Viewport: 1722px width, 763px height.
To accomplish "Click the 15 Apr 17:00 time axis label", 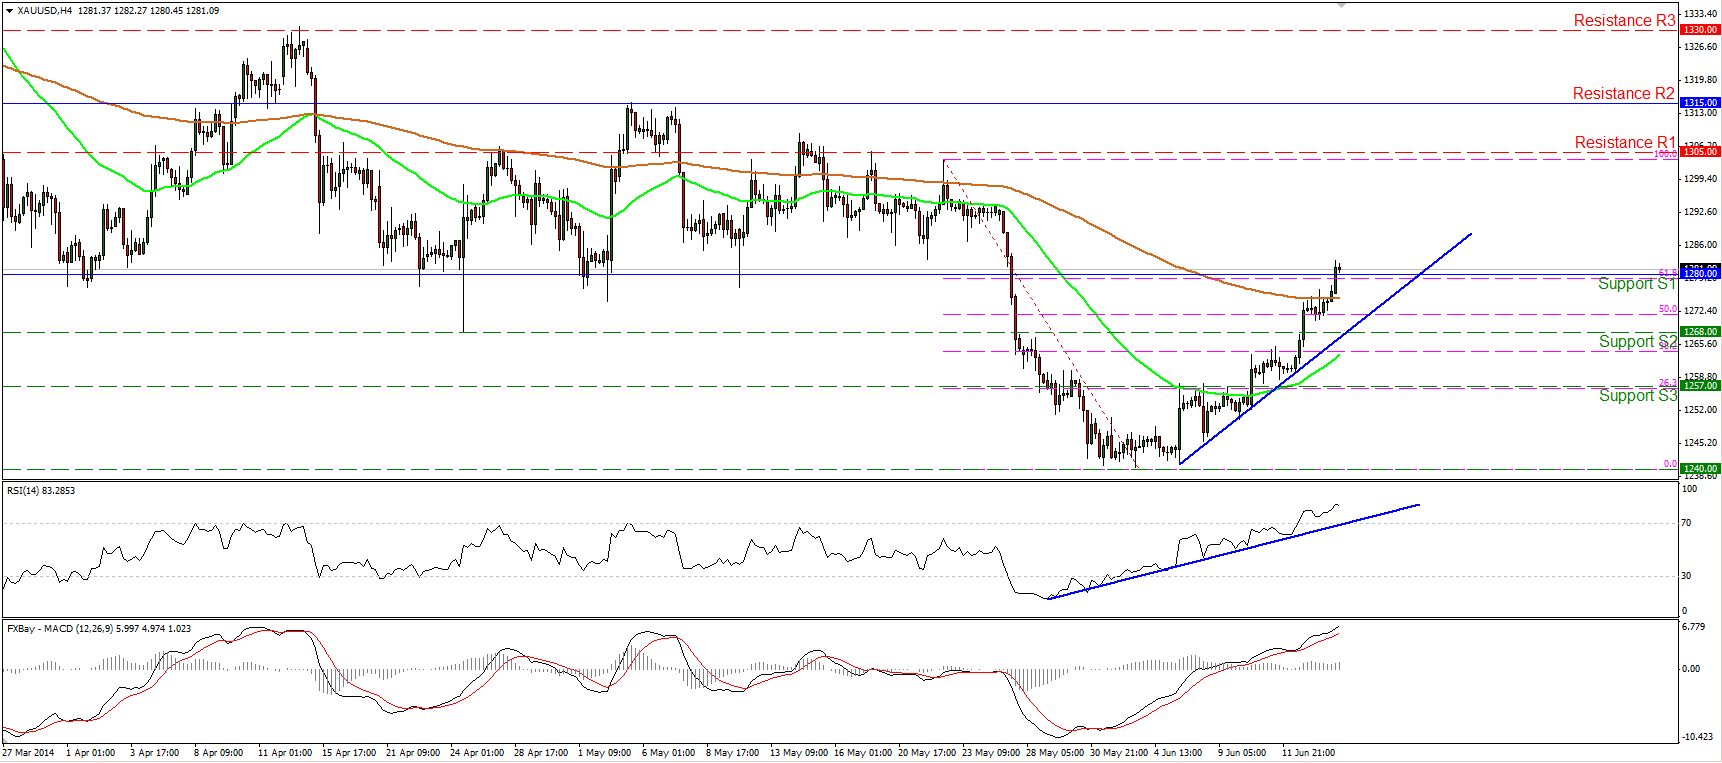I will [348, 753].
